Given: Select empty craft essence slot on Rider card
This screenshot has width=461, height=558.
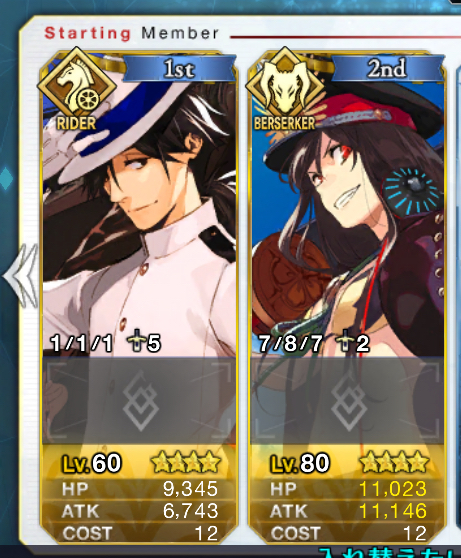Looking at the screenshot, I should pos(139,400).
